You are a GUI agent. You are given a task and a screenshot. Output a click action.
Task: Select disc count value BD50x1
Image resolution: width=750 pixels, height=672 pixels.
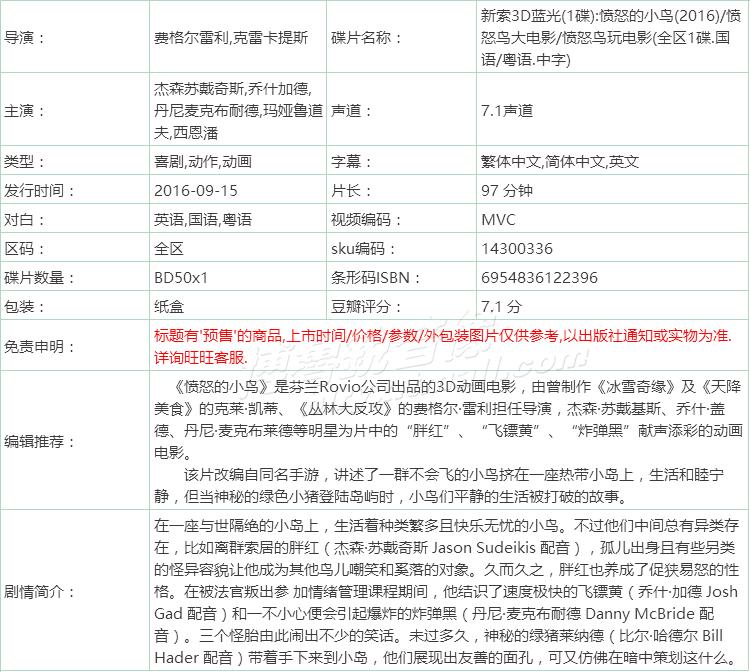(181, 278)
